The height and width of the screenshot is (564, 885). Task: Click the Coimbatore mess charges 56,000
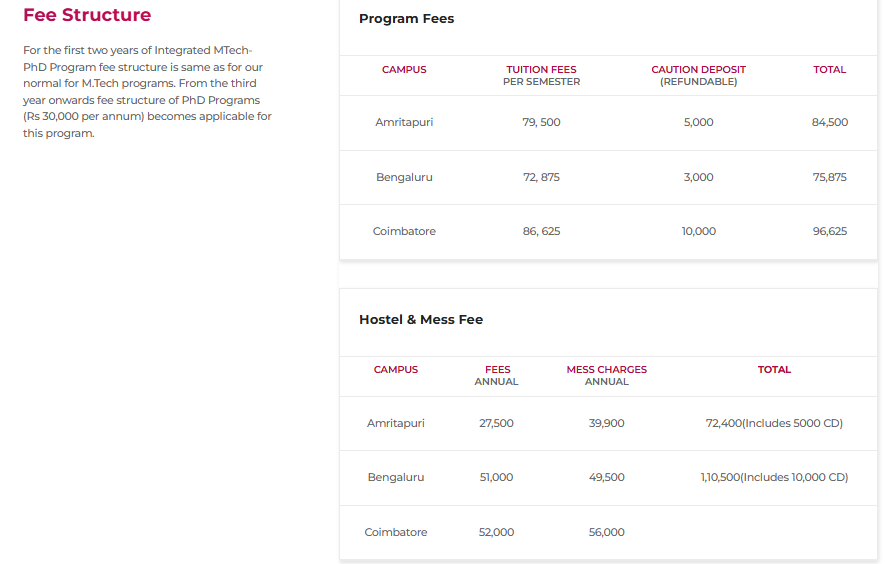[x=606, y=532]
